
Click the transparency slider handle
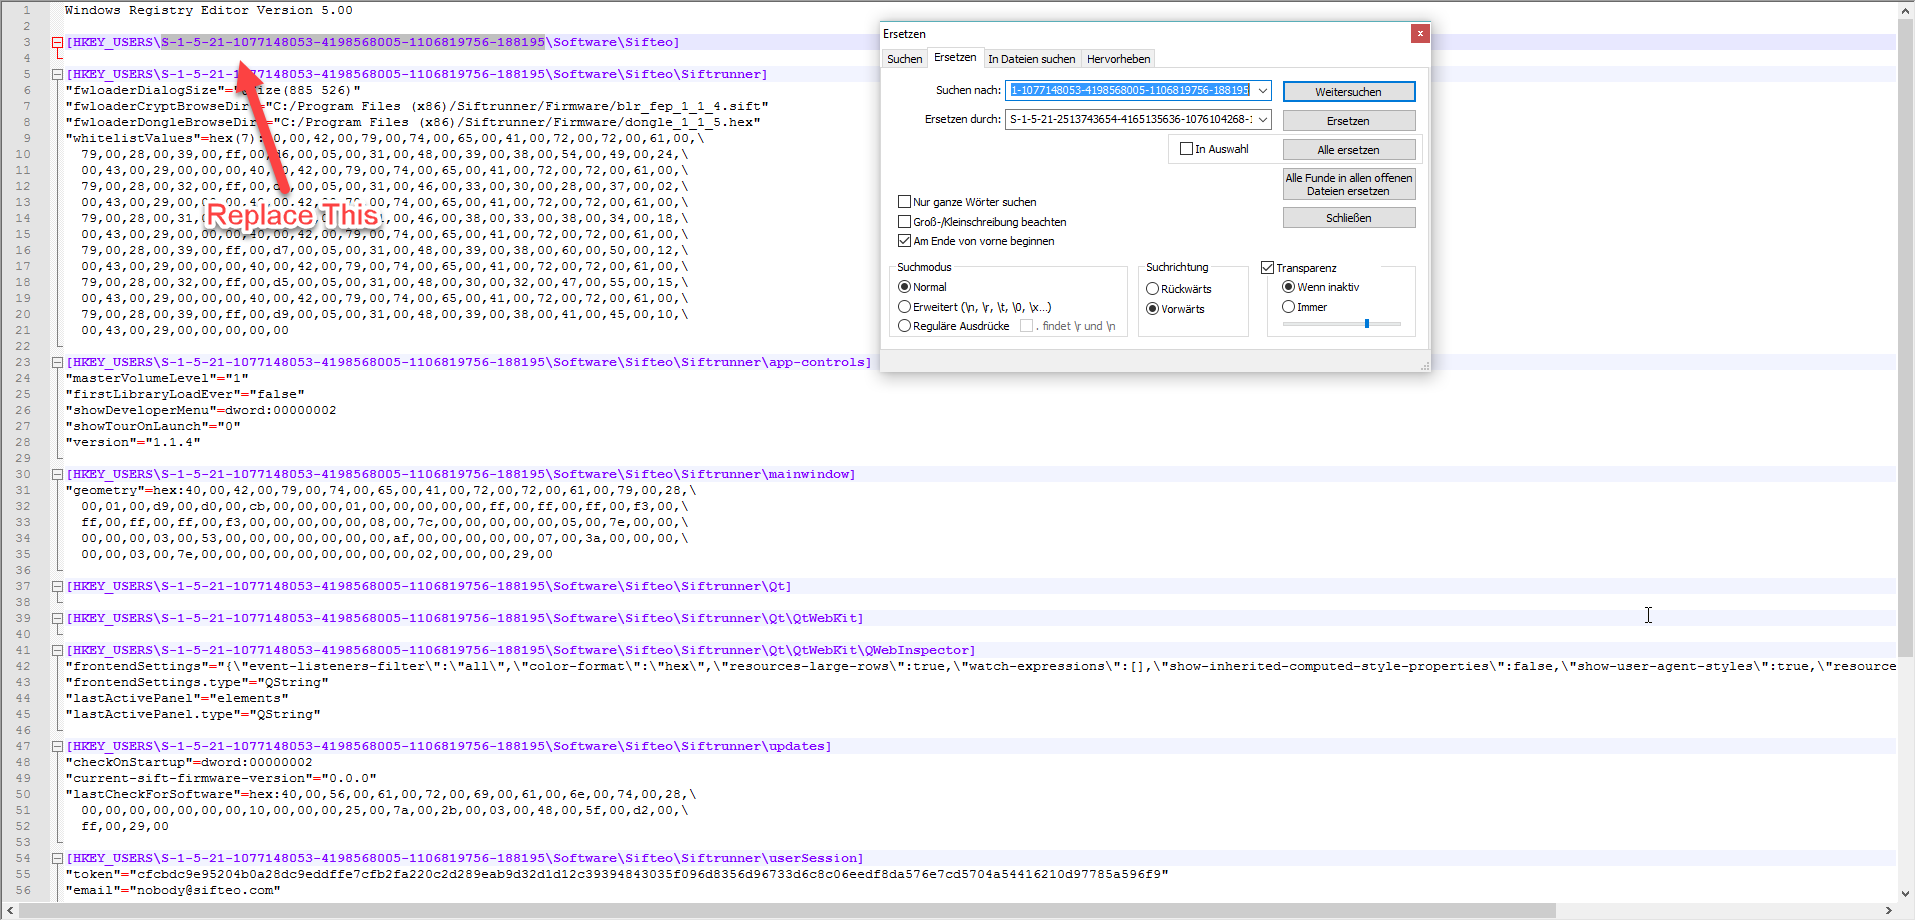click(x=1367, y=324)
